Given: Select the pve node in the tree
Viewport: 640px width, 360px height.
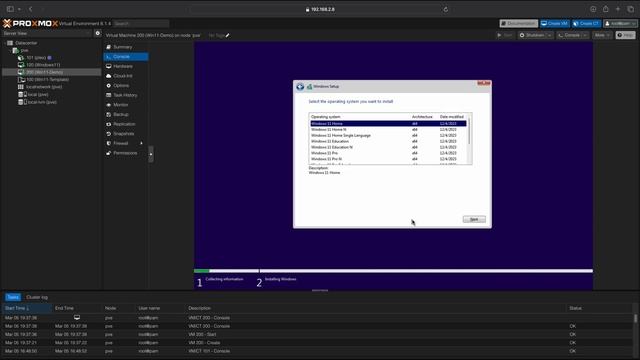Looking at the screenshot, I should [x=24, y=50].
